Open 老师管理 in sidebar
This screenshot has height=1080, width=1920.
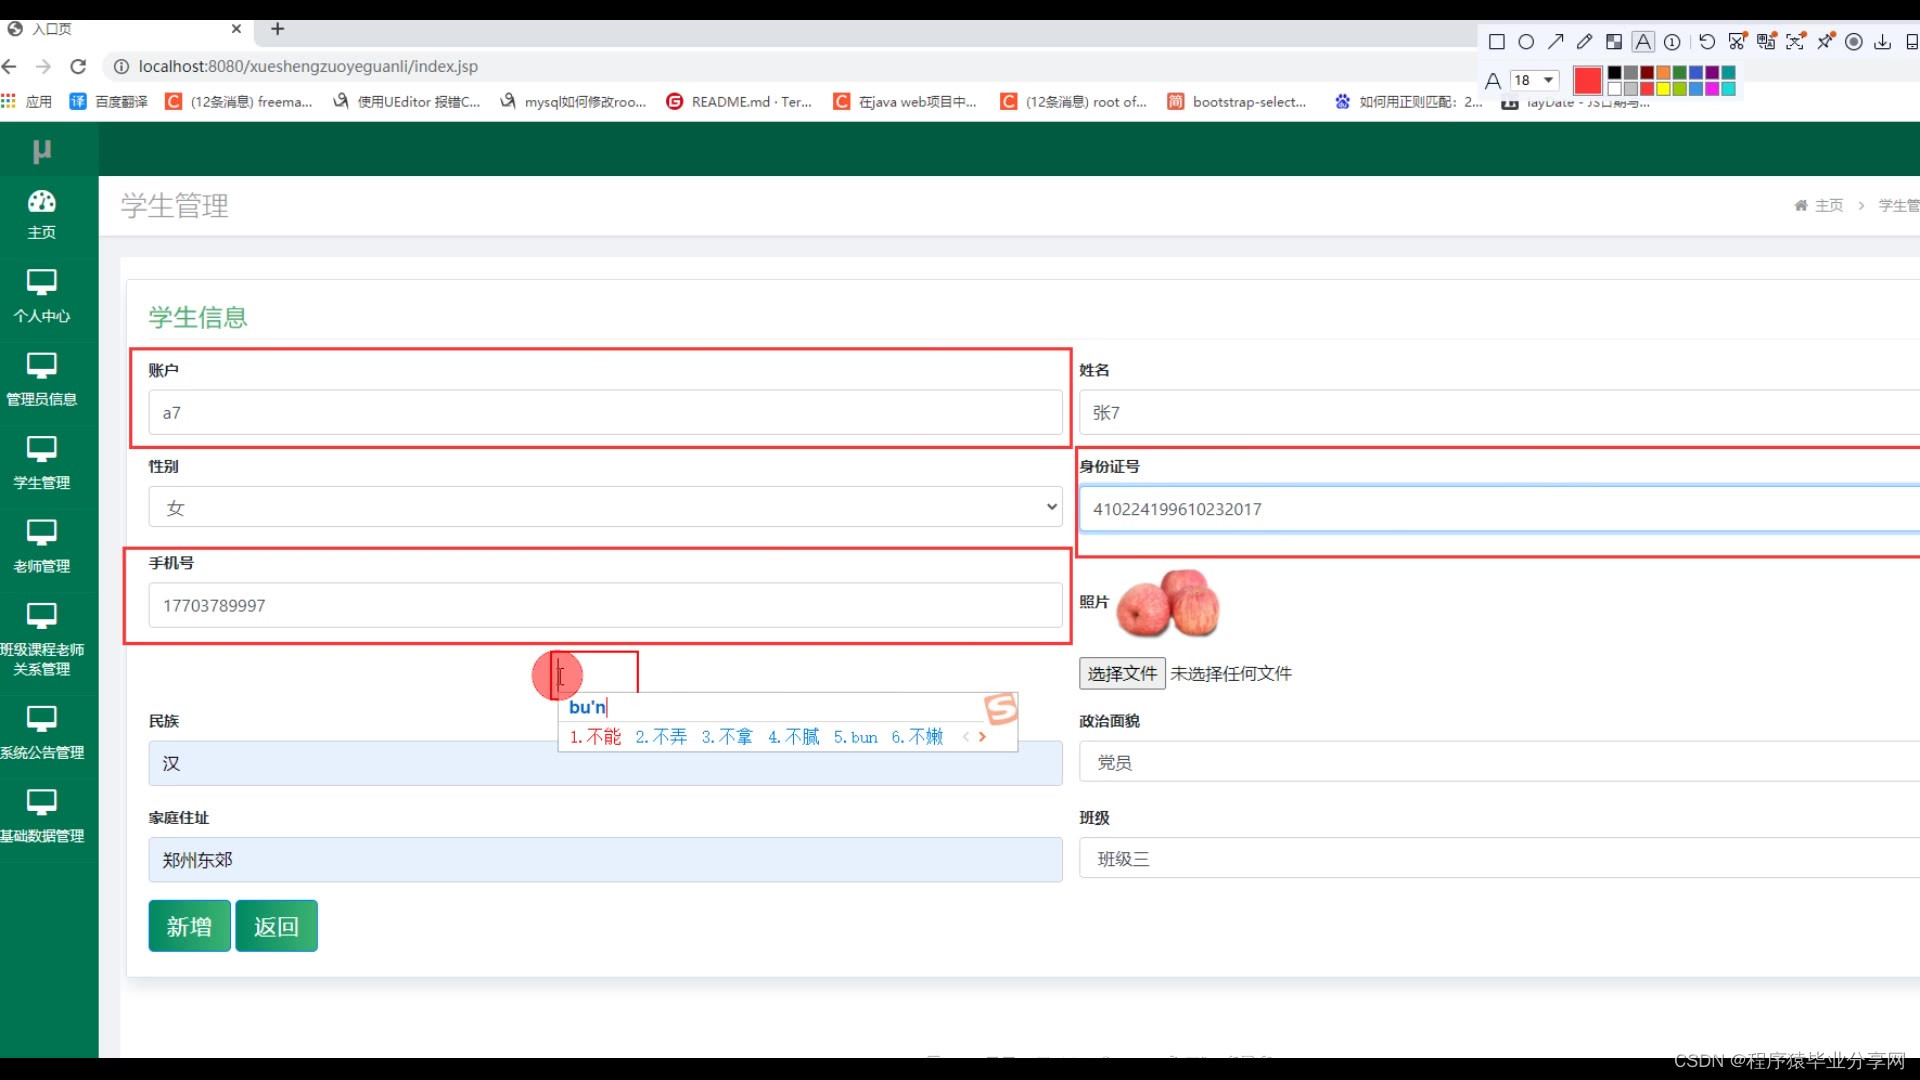41,547
